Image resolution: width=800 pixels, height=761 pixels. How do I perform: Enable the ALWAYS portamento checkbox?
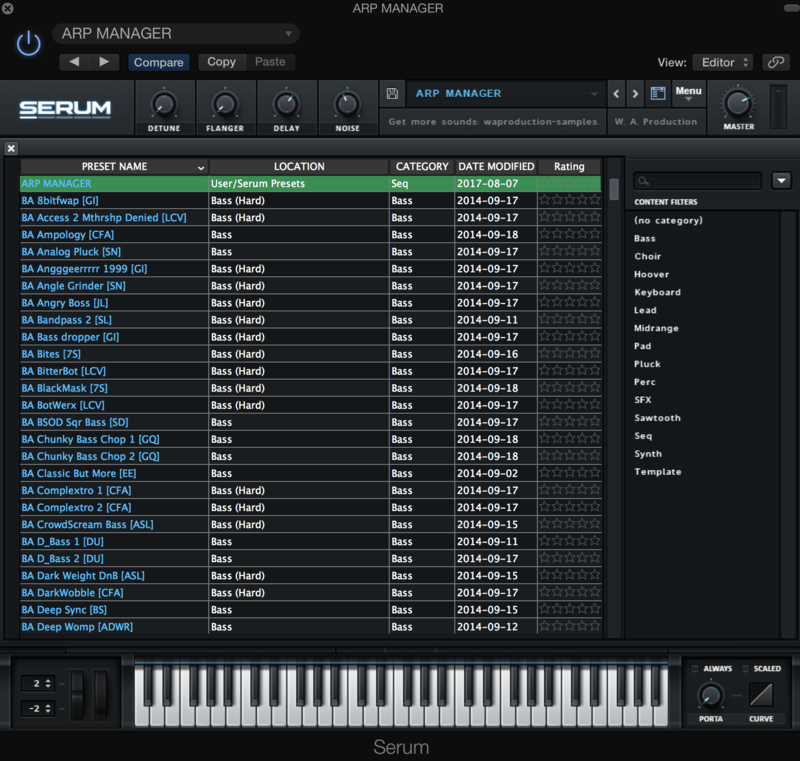[x=695, y=668]
